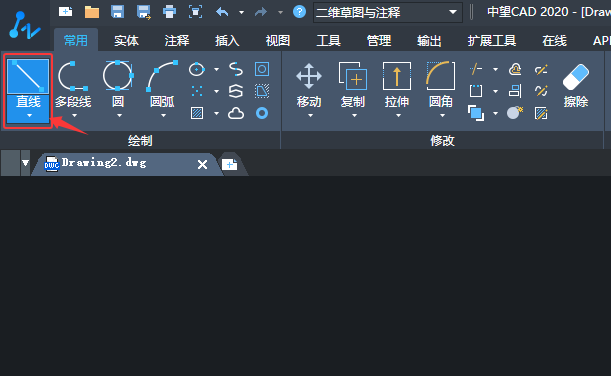
Task: Click the rectangular array icon in 修改 panel
Action: pos(476,91)
